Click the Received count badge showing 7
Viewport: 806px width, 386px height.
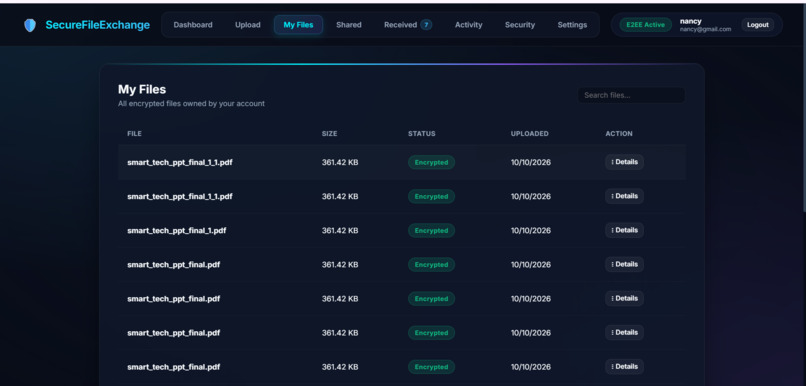click(x=426, y=25)
